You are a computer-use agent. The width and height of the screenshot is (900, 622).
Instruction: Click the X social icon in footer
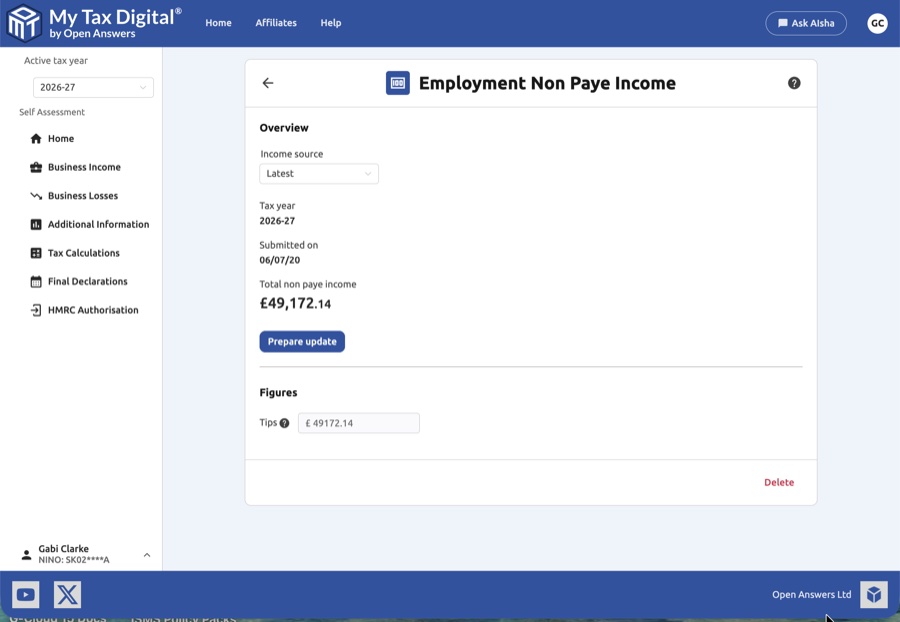click(65, 593)
